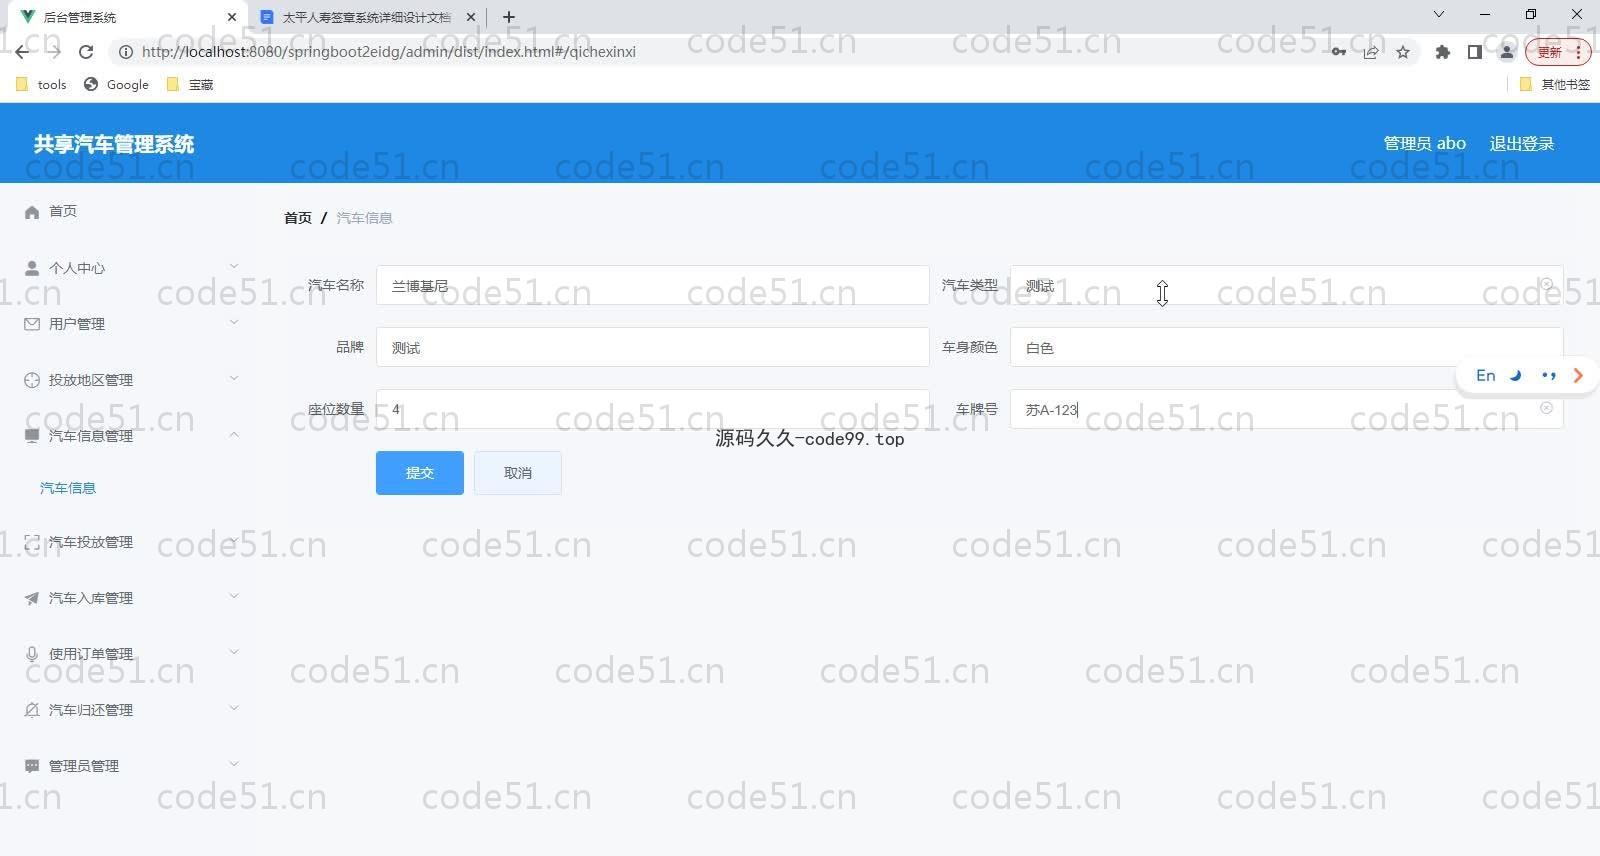Click the icon next to 汽车投放管理

[x=32, y=542]
